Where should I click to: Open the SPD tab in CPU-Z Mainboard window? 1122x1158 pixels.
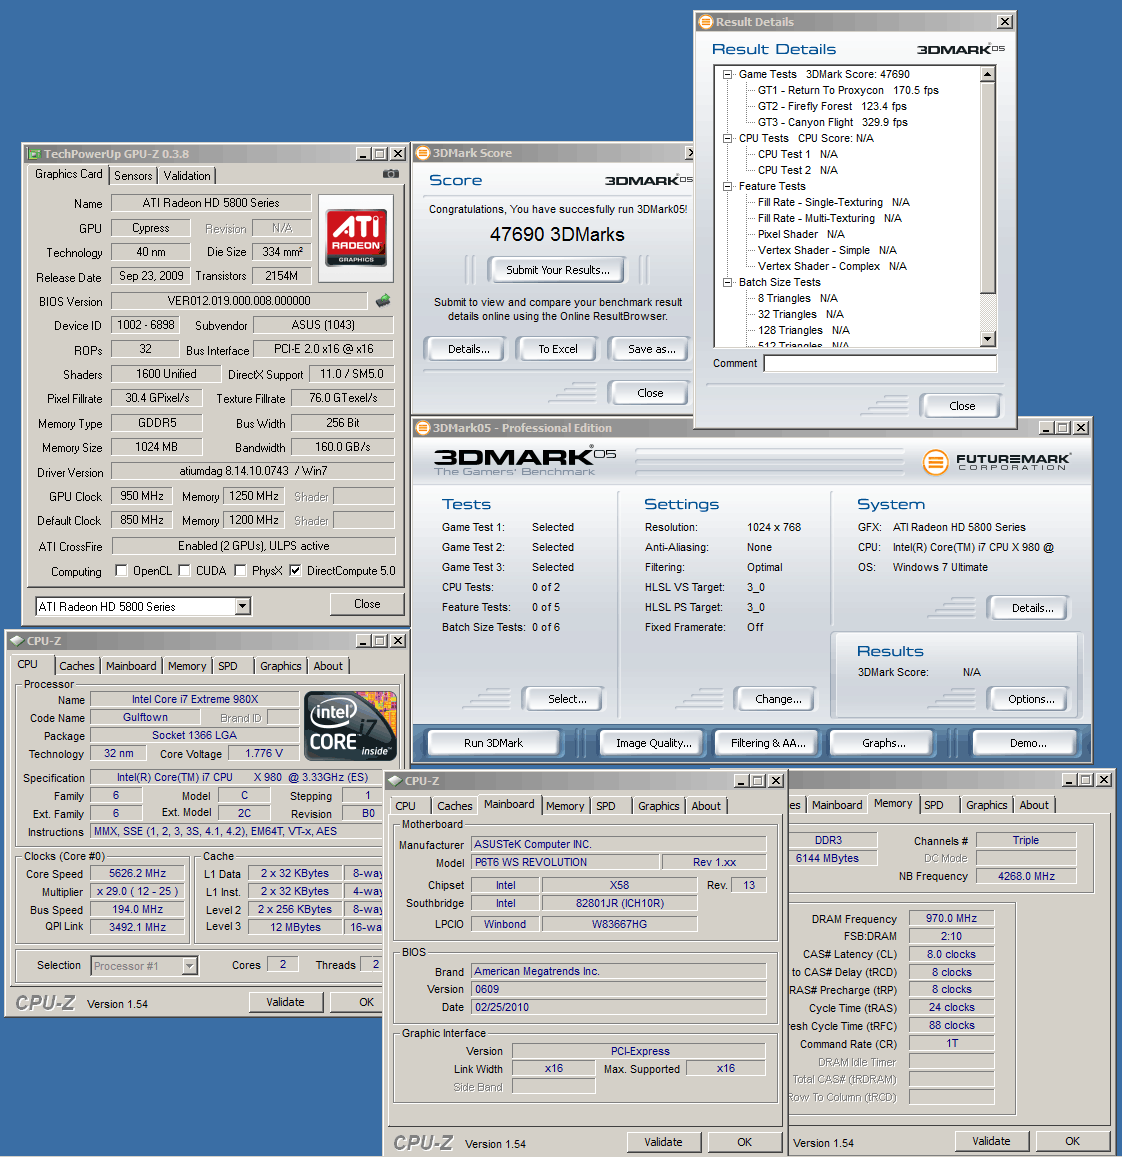[606, 806]
